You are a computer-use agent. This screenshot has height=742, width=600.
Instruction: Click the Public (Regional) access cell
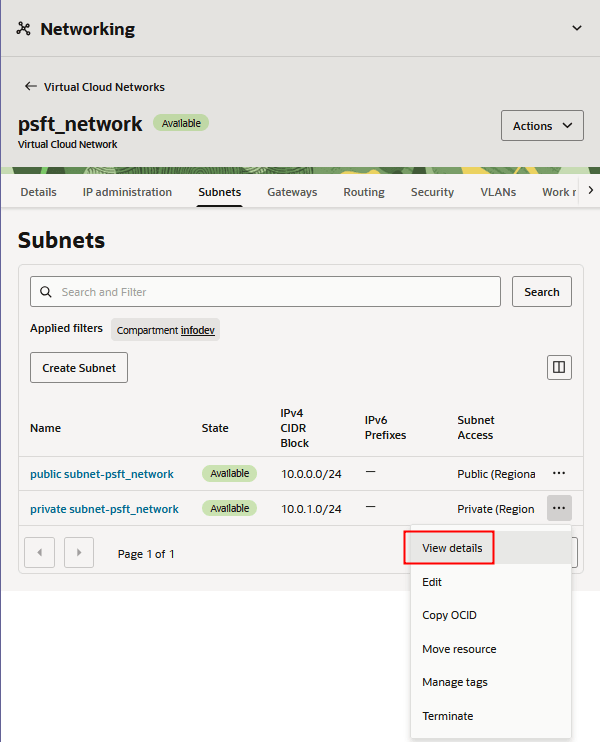496,474
